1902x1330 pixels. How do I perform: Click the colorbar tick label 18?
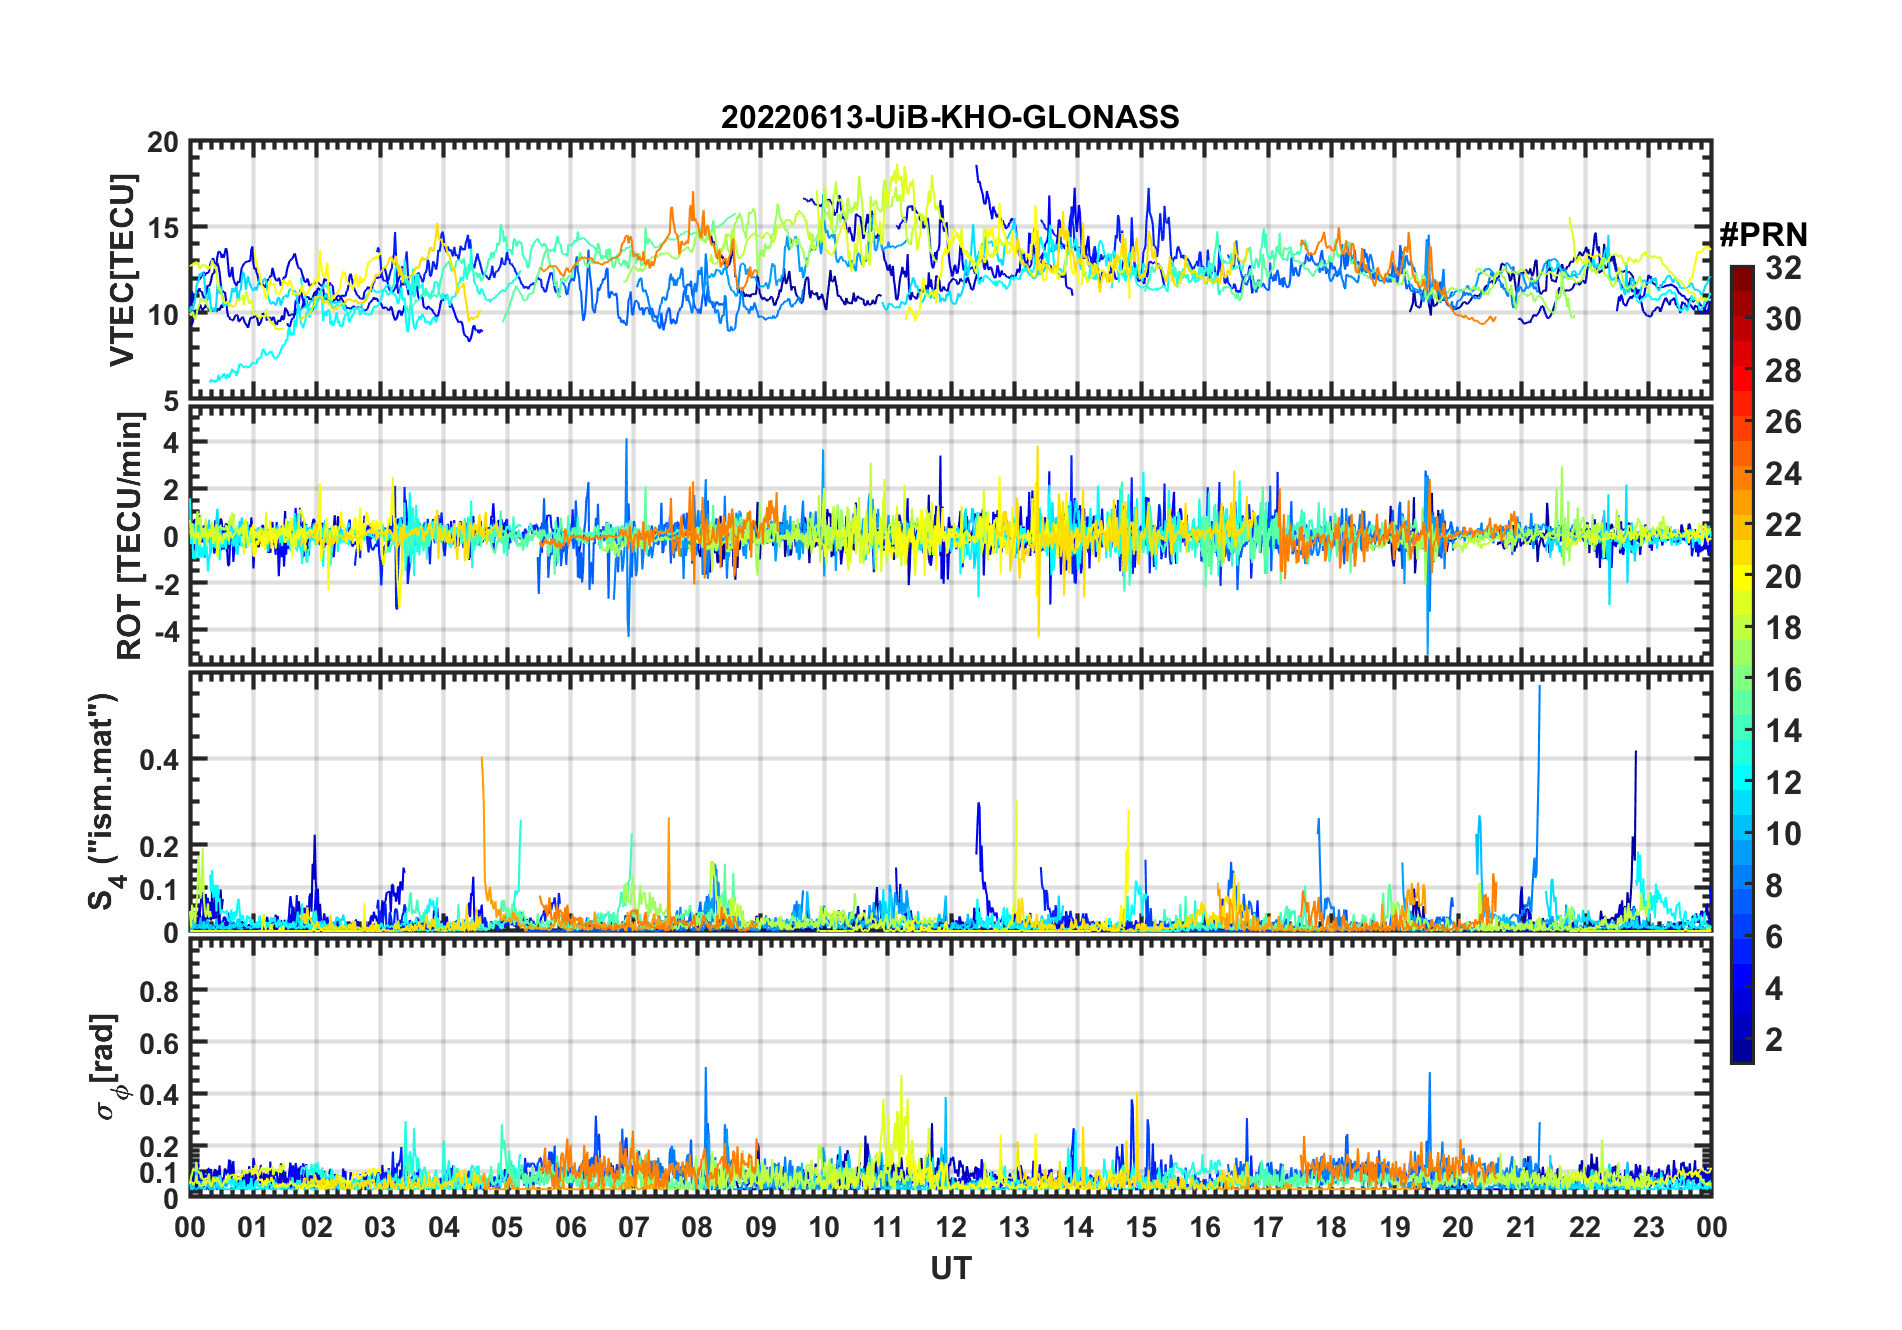coord(1783,628)
